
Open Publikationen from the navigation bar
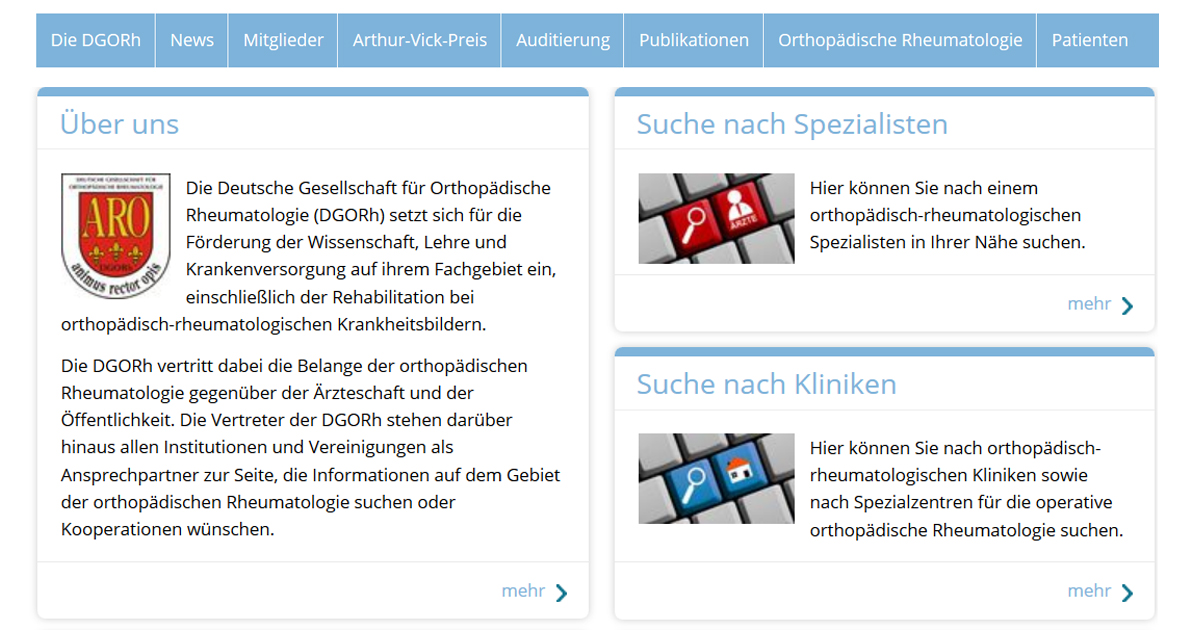click(694, 40)
